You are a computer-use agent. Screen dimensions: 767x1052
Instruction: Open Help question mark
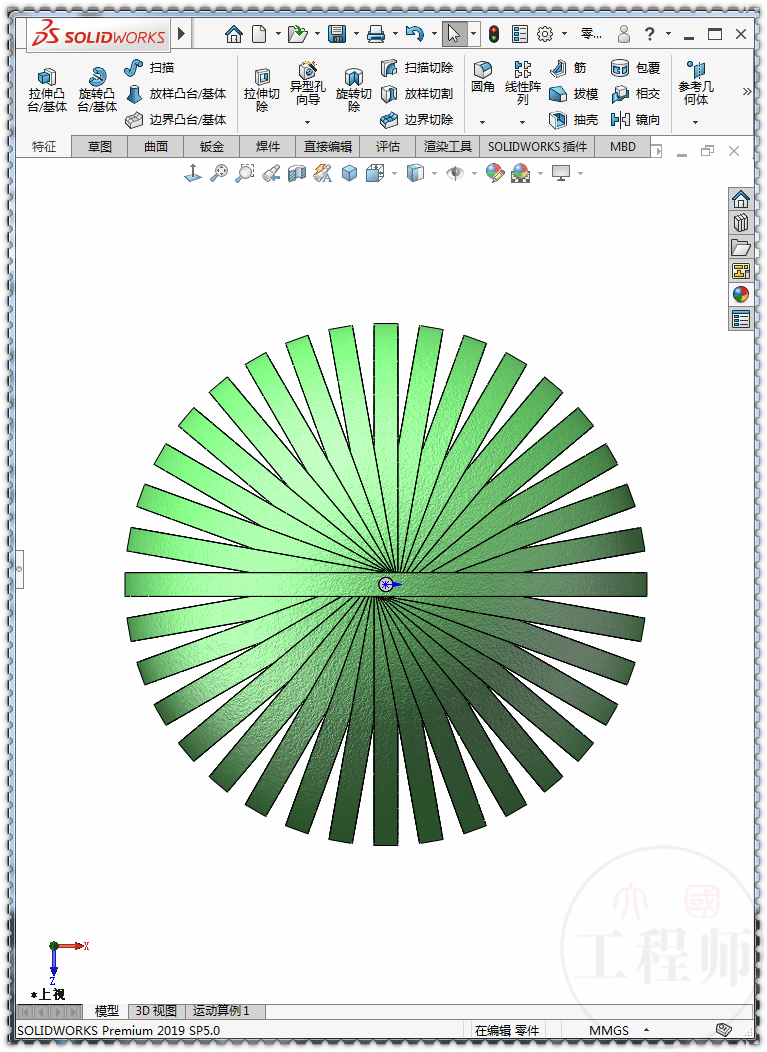[649, 34]
